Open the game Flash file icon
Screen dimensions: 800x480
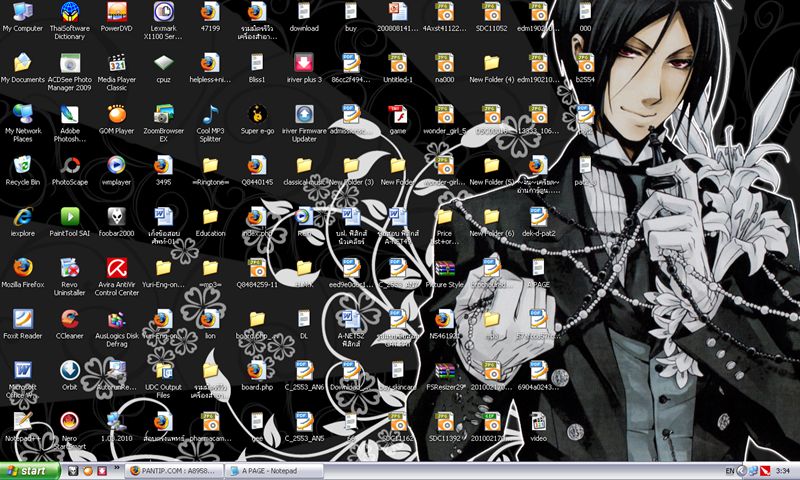pyautogui.click(x=398, y=114)
